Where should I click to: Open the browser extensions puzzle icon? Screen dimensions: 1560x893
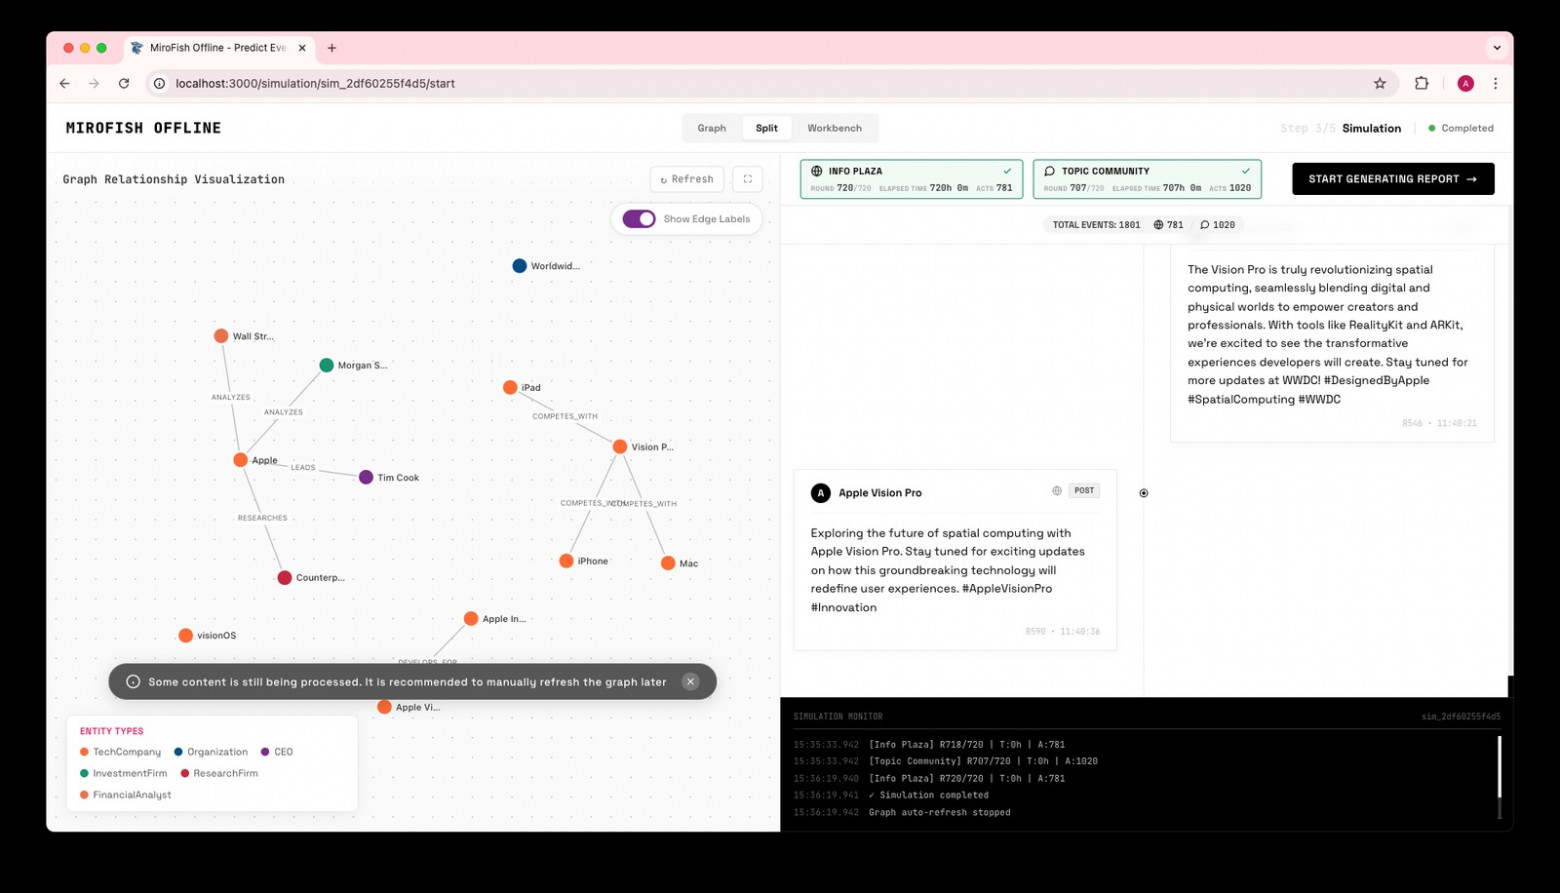point(1421,84)
